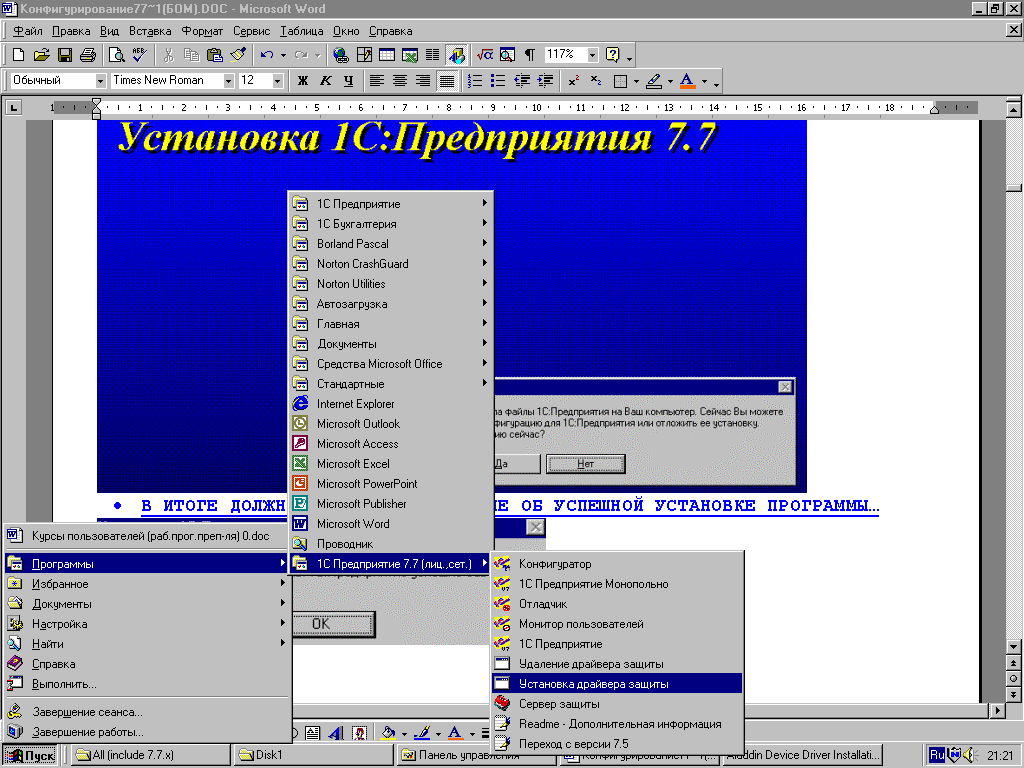Choose Завершение работы in Start menu
The height and width of the screenshot is (768, 1024).
[147, 732]
